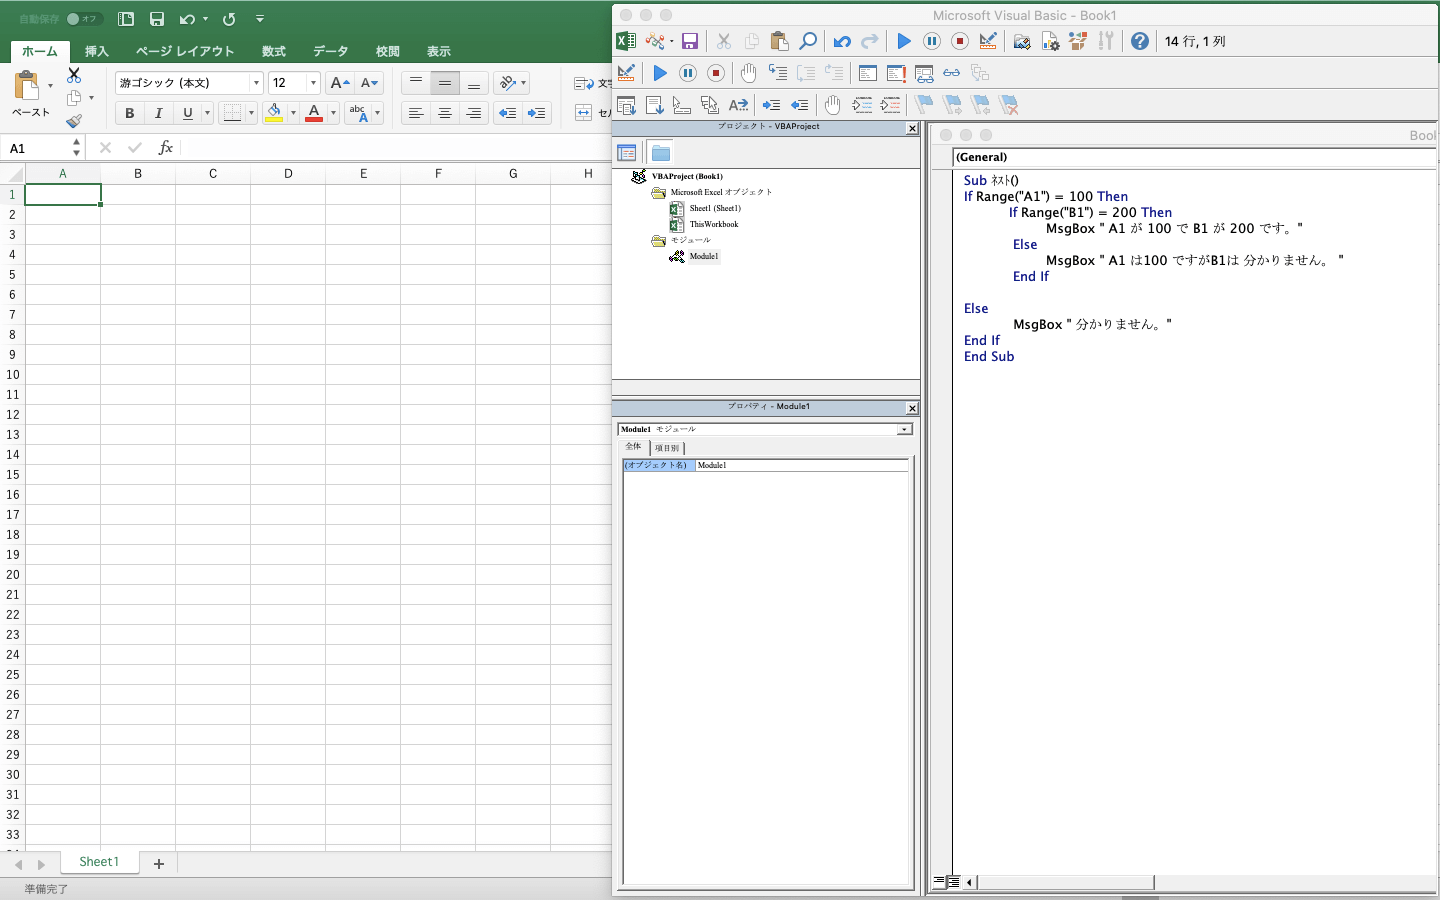Open Locals window icon

coord(868,73)
